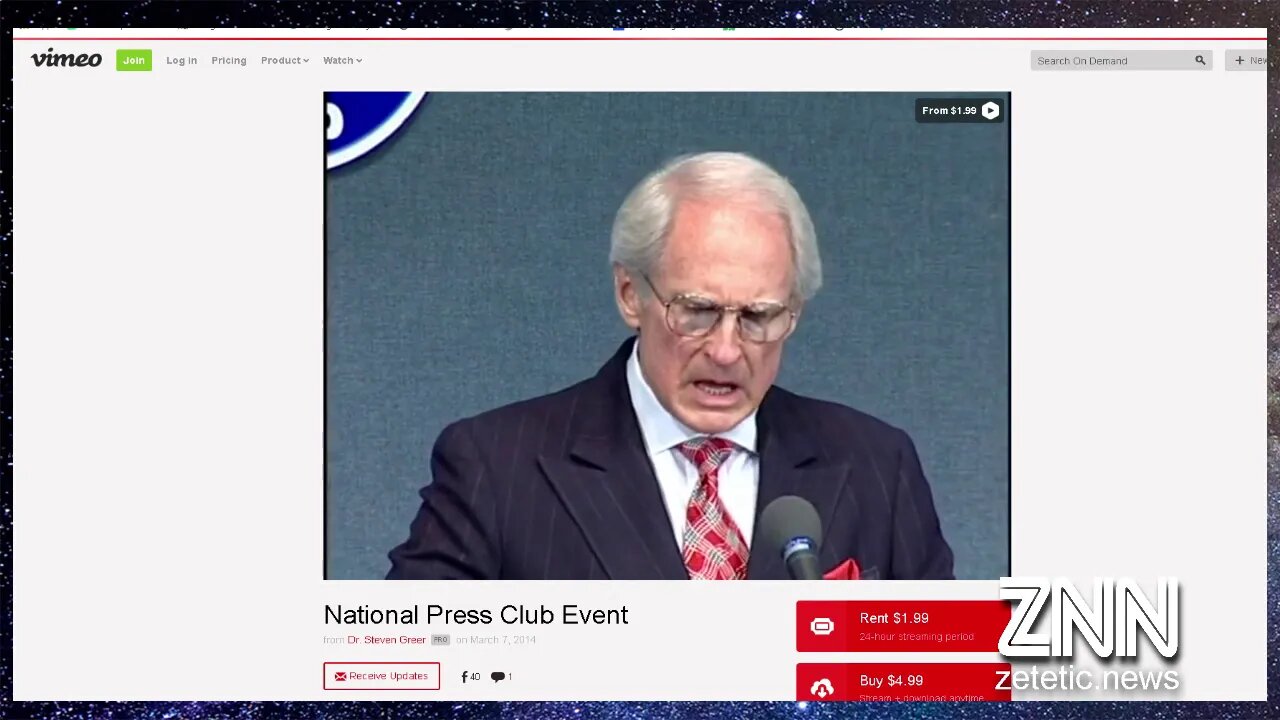Open Dr. Steven Greer's profile link
1280x720 pixels.
386,640
